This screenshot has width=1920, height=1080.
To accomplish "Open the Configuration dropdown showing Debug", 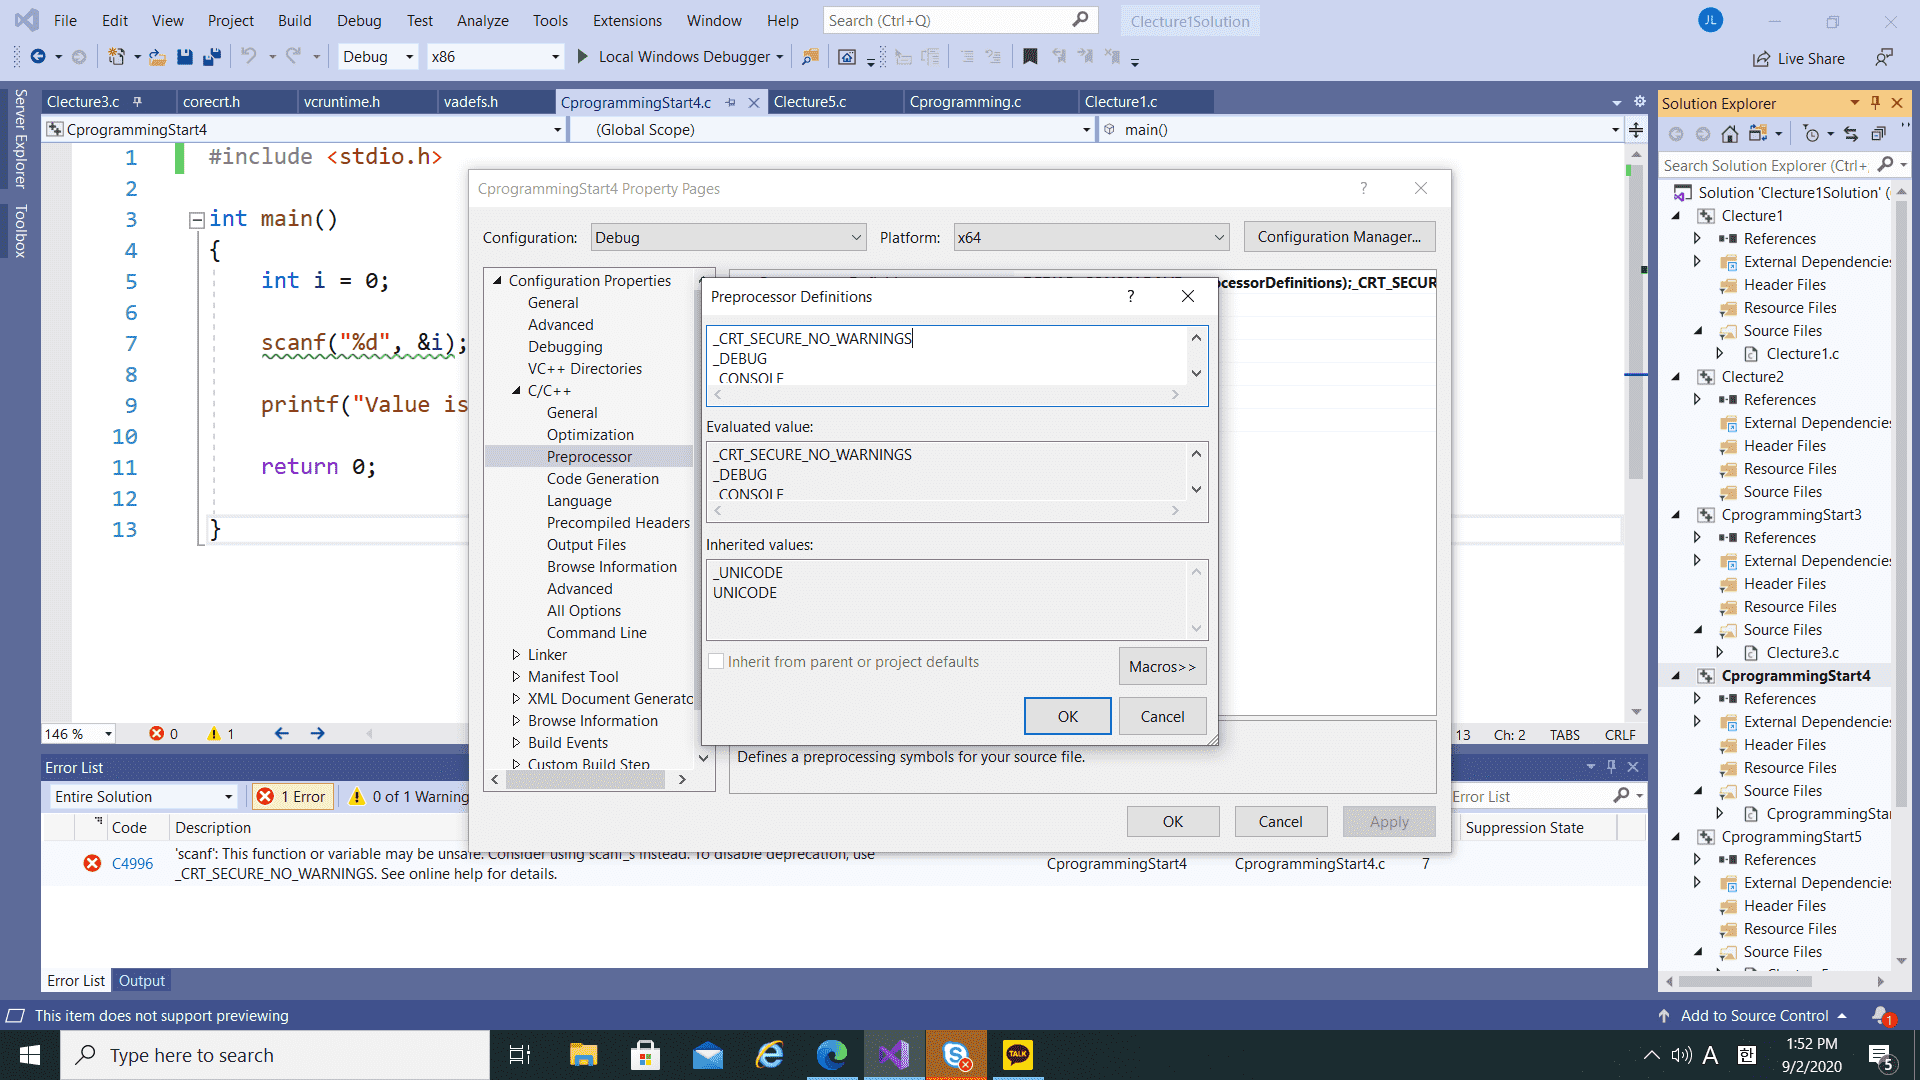I will (x=728, y=238).
